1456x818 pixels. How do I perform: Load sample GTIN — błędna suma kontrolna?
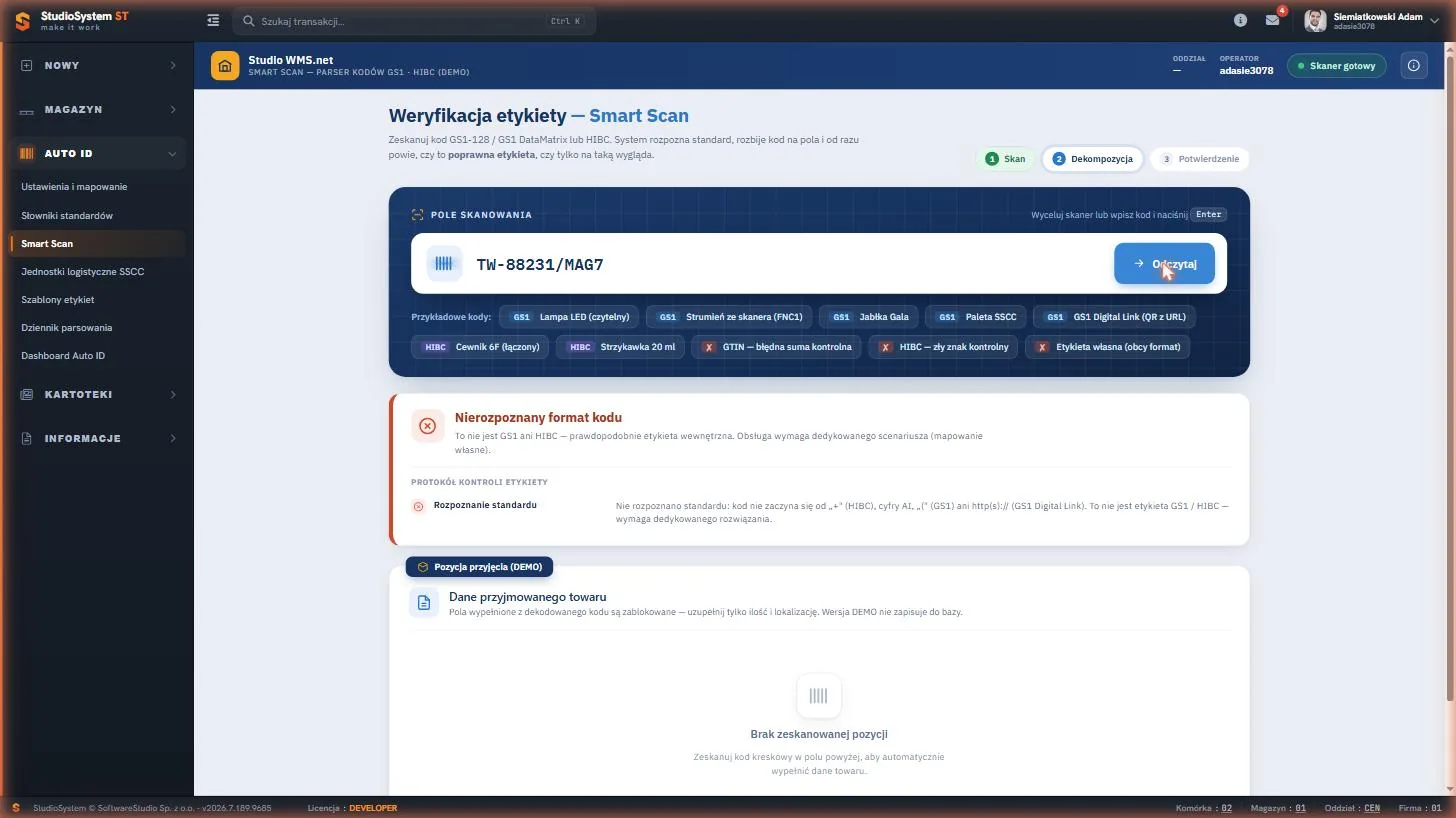[x=776, y=347]
